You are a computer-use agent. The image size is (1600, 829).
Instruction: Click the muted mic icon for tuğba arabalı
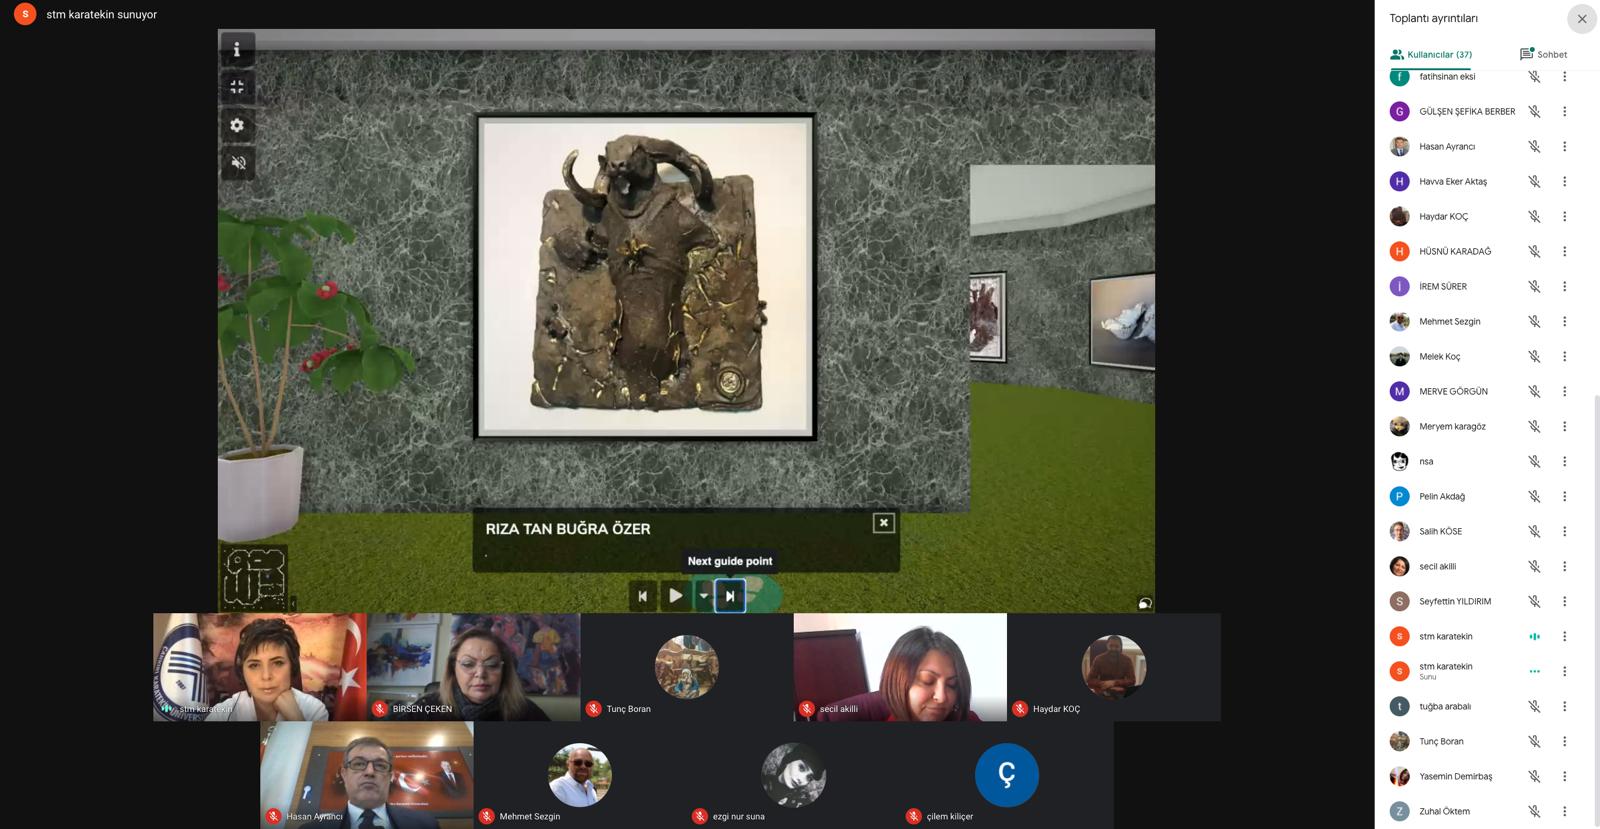(x=1534, y=707)
